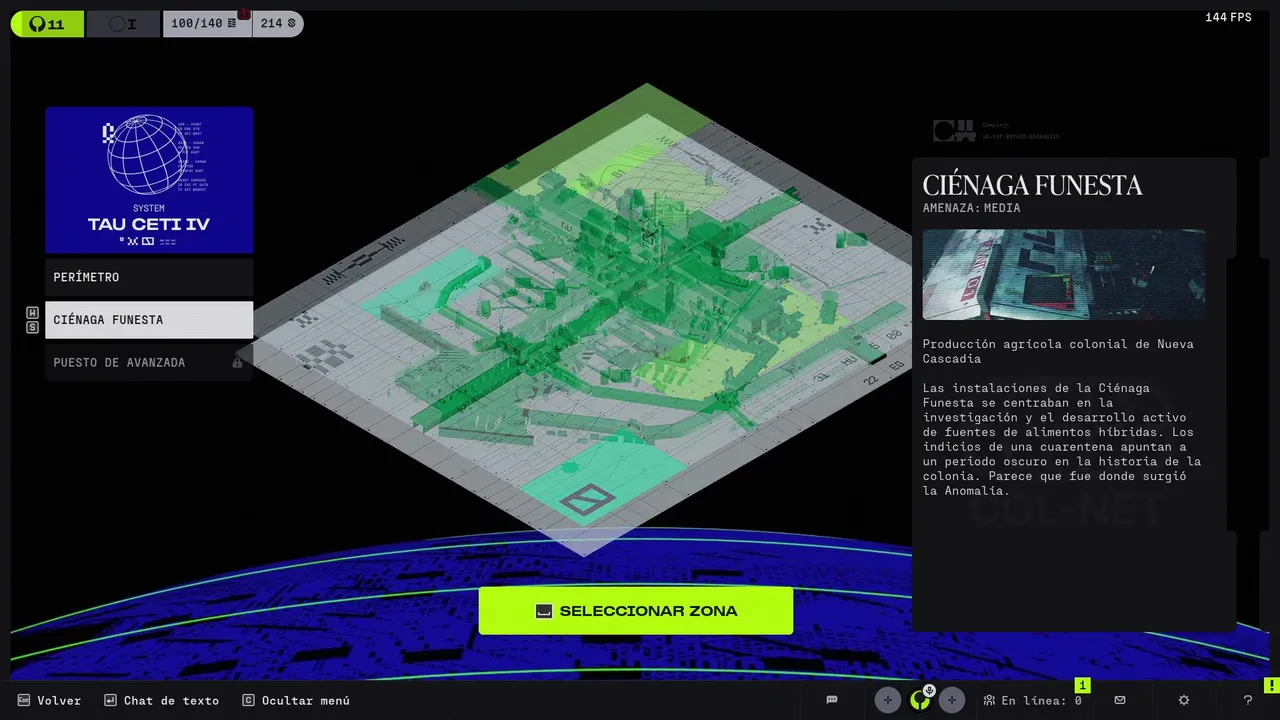Open the chat bubble icon
The width and height of the screenshot is (1280, 720).
coord(832,700)
